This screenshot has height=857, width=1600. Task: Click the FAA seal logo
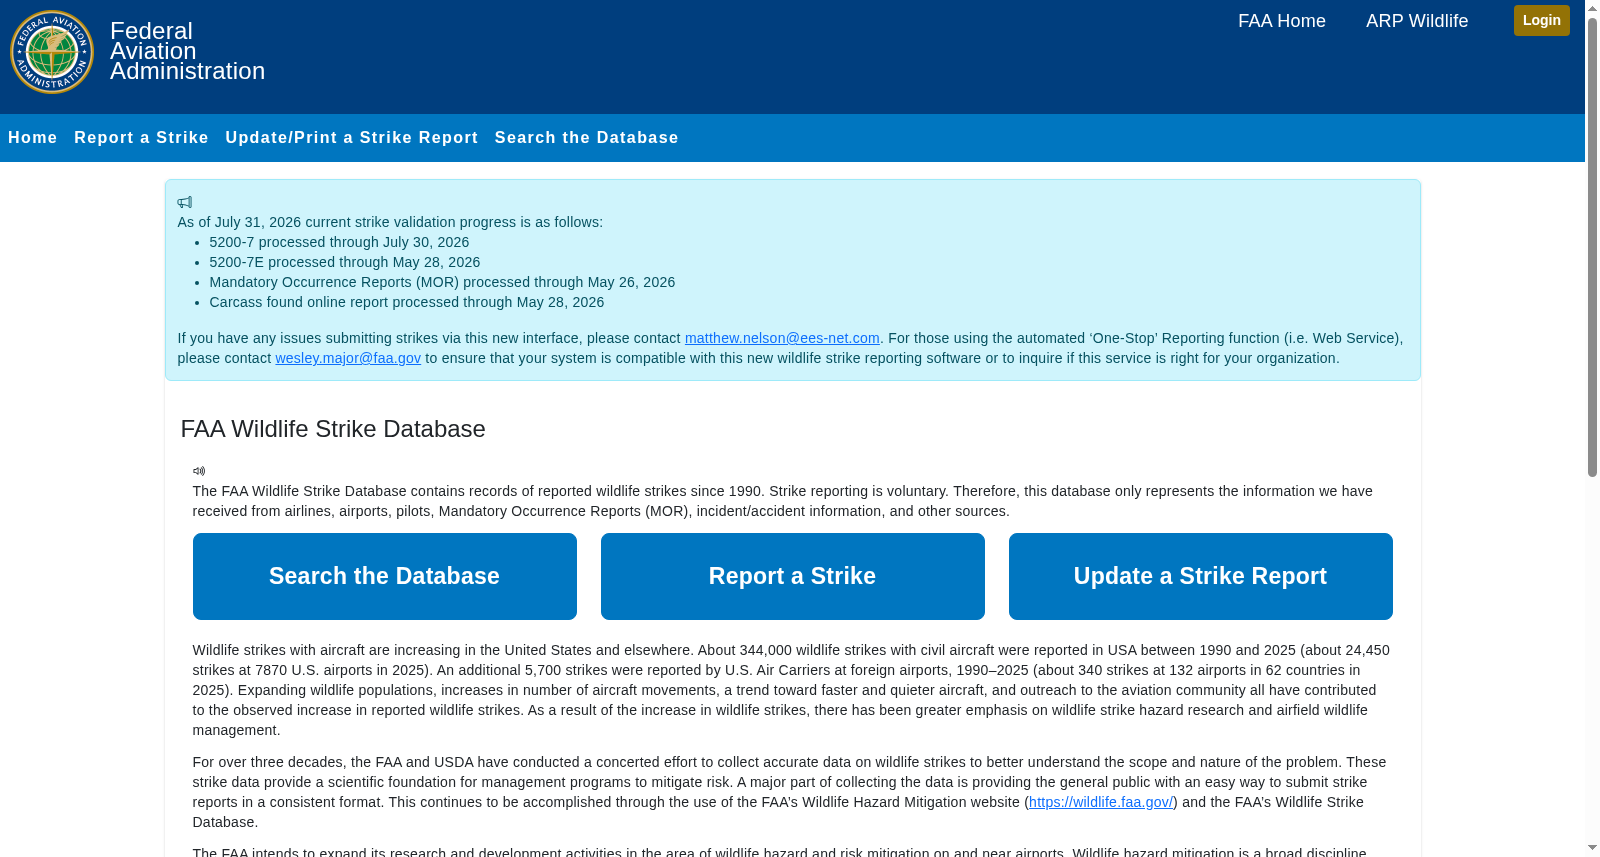pyautogui.click(x=52, y=52)
